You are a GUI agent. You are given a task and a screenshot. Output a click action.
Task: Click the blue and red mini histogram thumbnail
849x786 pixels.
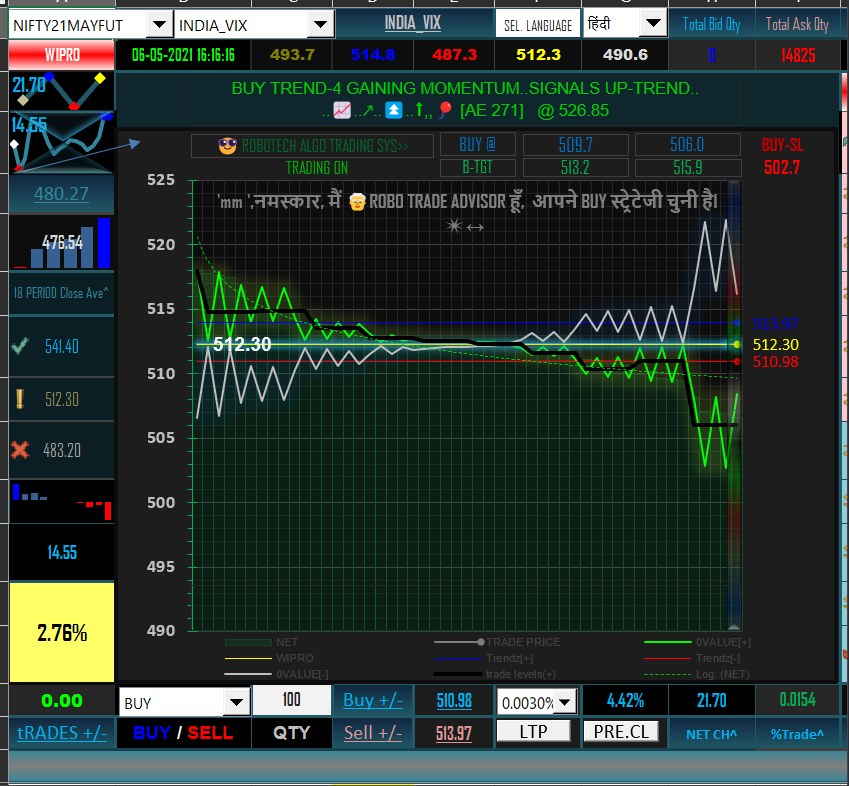tap(61, 502)
